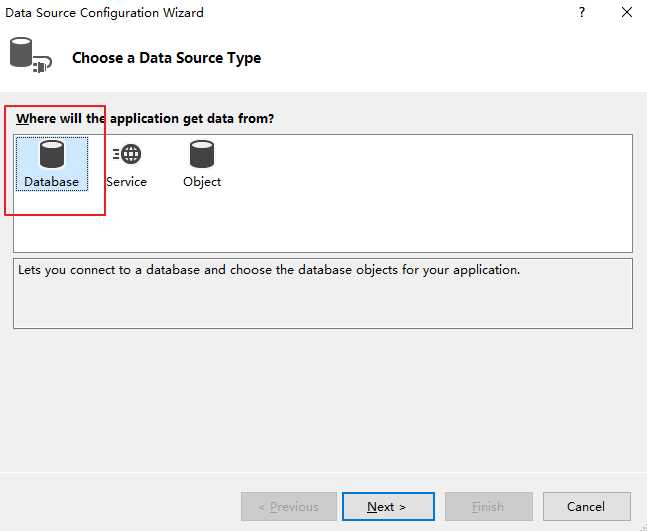
Task: Click the Cancel button
Action: [586, 506]
